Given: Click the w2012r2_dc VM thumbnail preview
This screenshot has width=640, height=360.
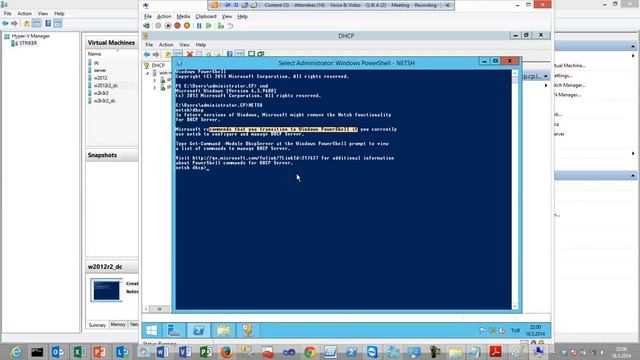Looking at the screenshot, I should click(x=107, y=290).
